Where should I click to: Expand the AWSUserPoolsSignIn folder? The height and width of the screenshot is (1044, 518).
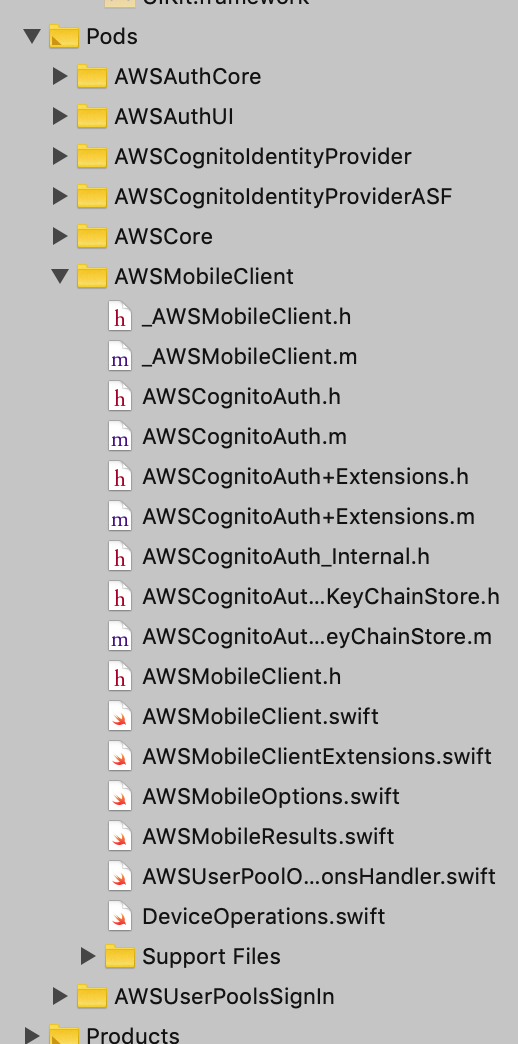tap(61, 996)
